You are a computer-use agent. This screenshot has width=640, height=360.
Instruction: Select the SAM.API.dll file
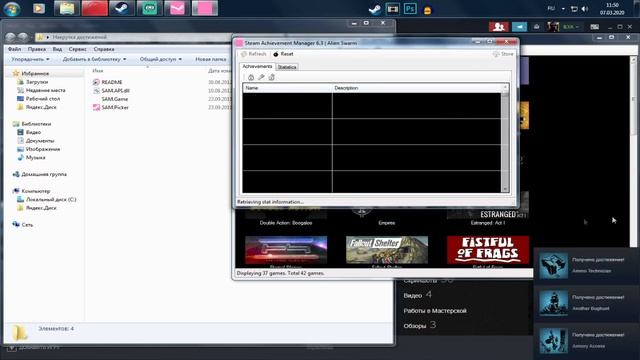[x=111, y=91]
